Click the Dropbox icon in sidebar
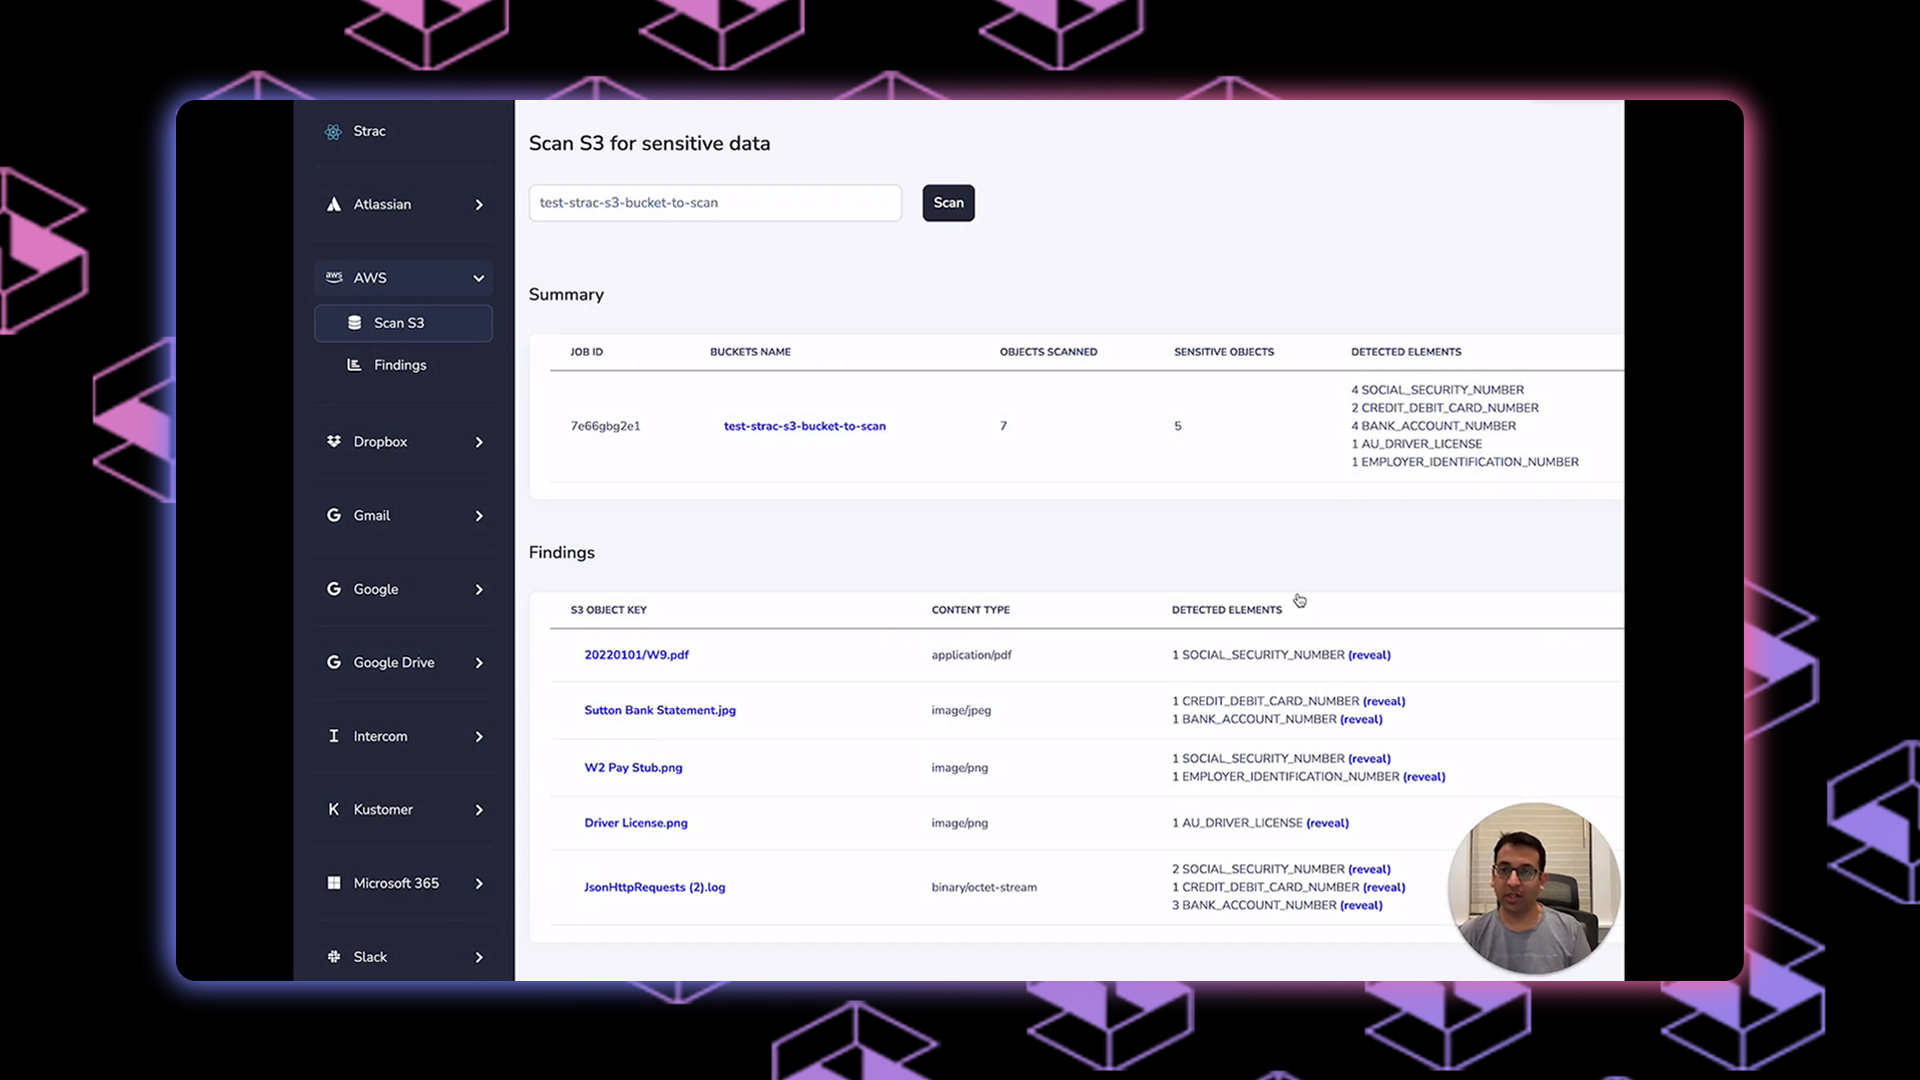 (334, 441)
